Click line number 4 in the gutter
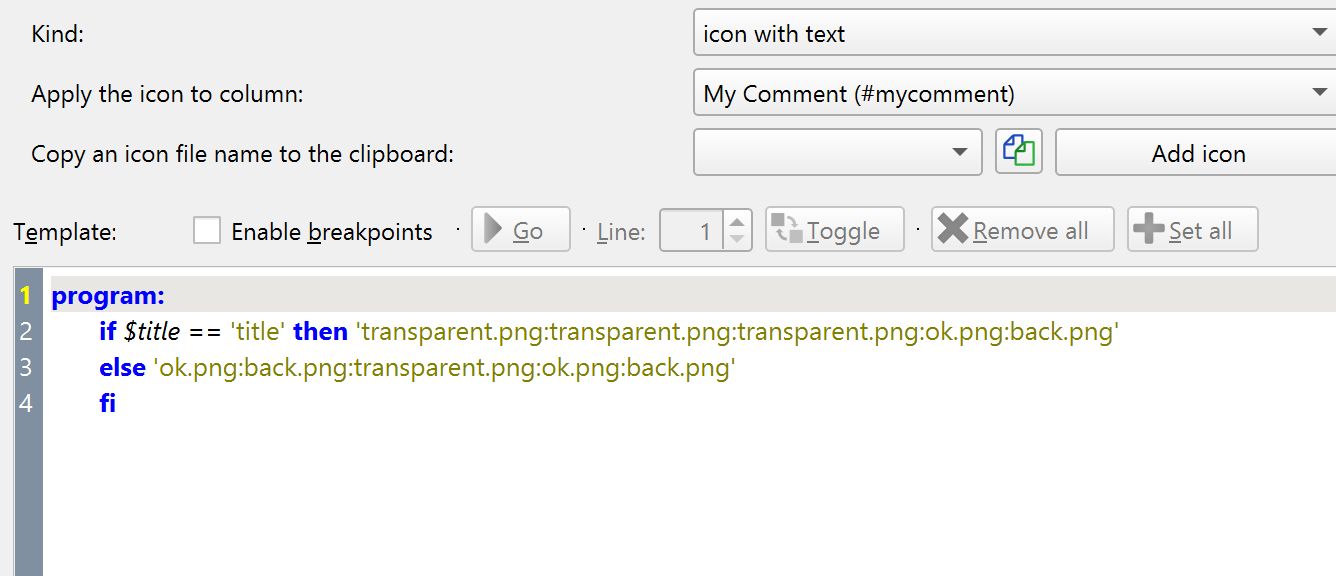Image resolution: width=1336 pixels, height=576 pixels. (25, 403)
